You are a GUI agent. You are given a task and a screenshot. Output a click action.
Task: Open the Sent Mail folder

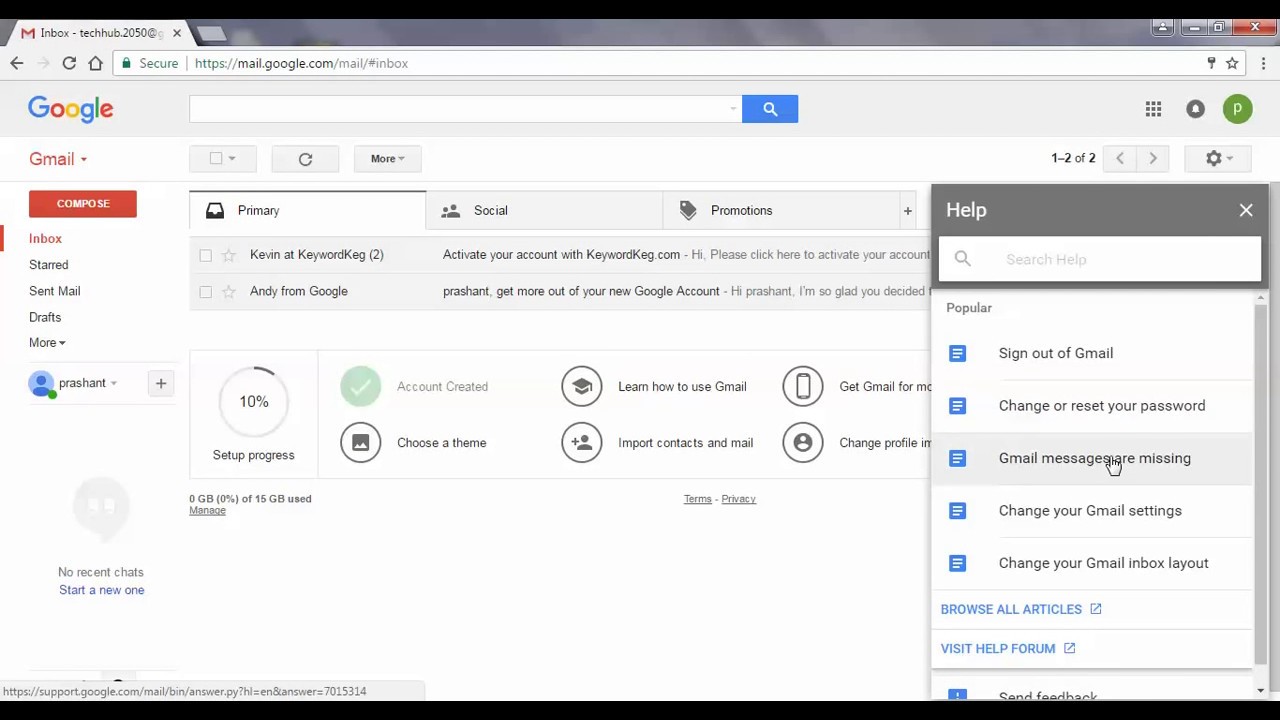coord(54,291)
